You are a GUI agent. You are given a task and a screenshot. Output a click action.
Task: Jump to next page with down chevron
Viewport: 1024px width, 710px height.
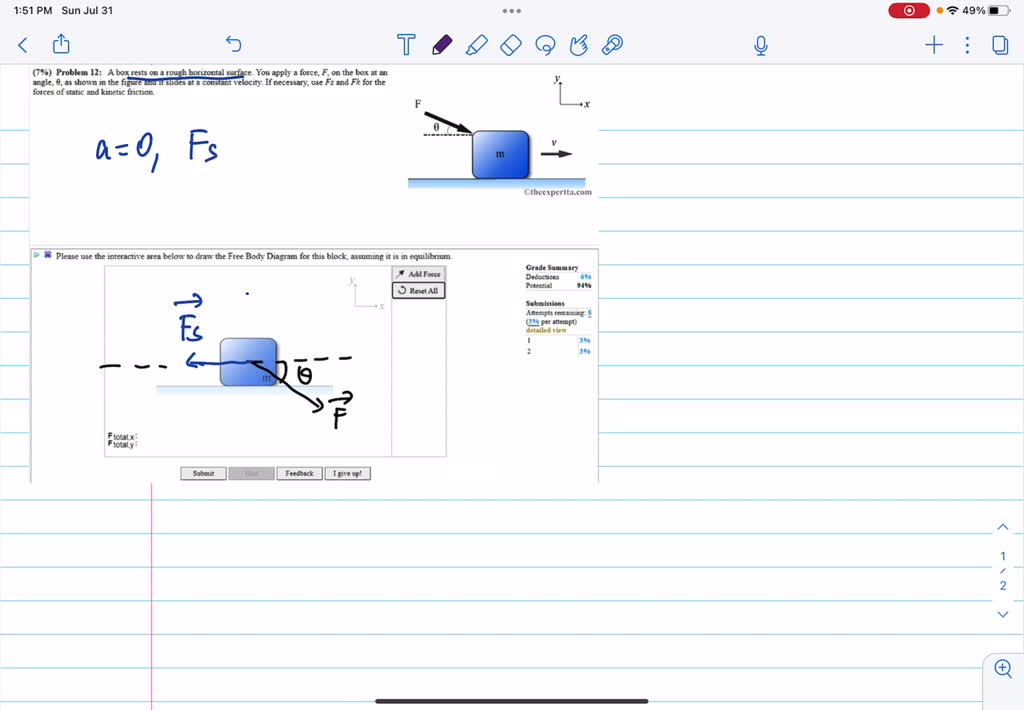pos(1003,614)
